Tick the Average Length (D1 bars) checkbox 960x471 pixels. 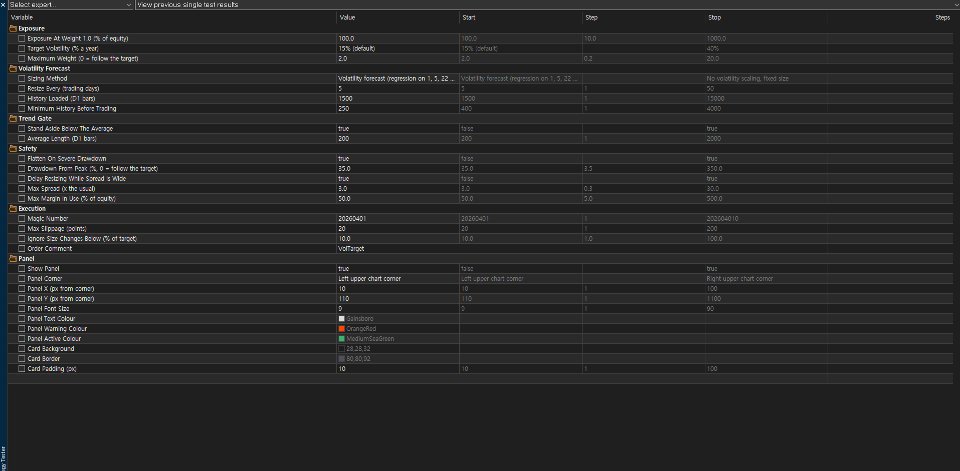pyautogui.click(x=21, y=138)
